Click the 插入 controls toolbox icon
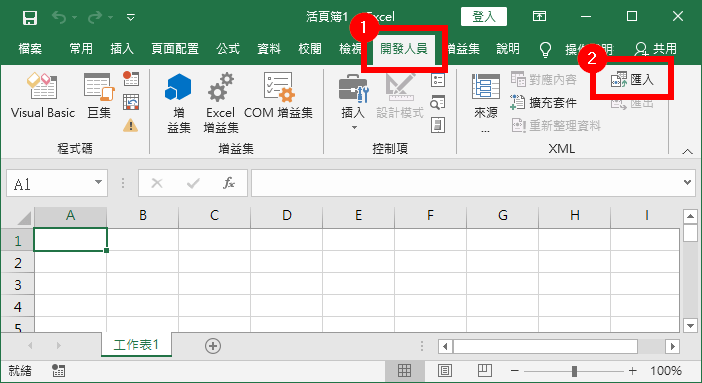 click(353, 101)
